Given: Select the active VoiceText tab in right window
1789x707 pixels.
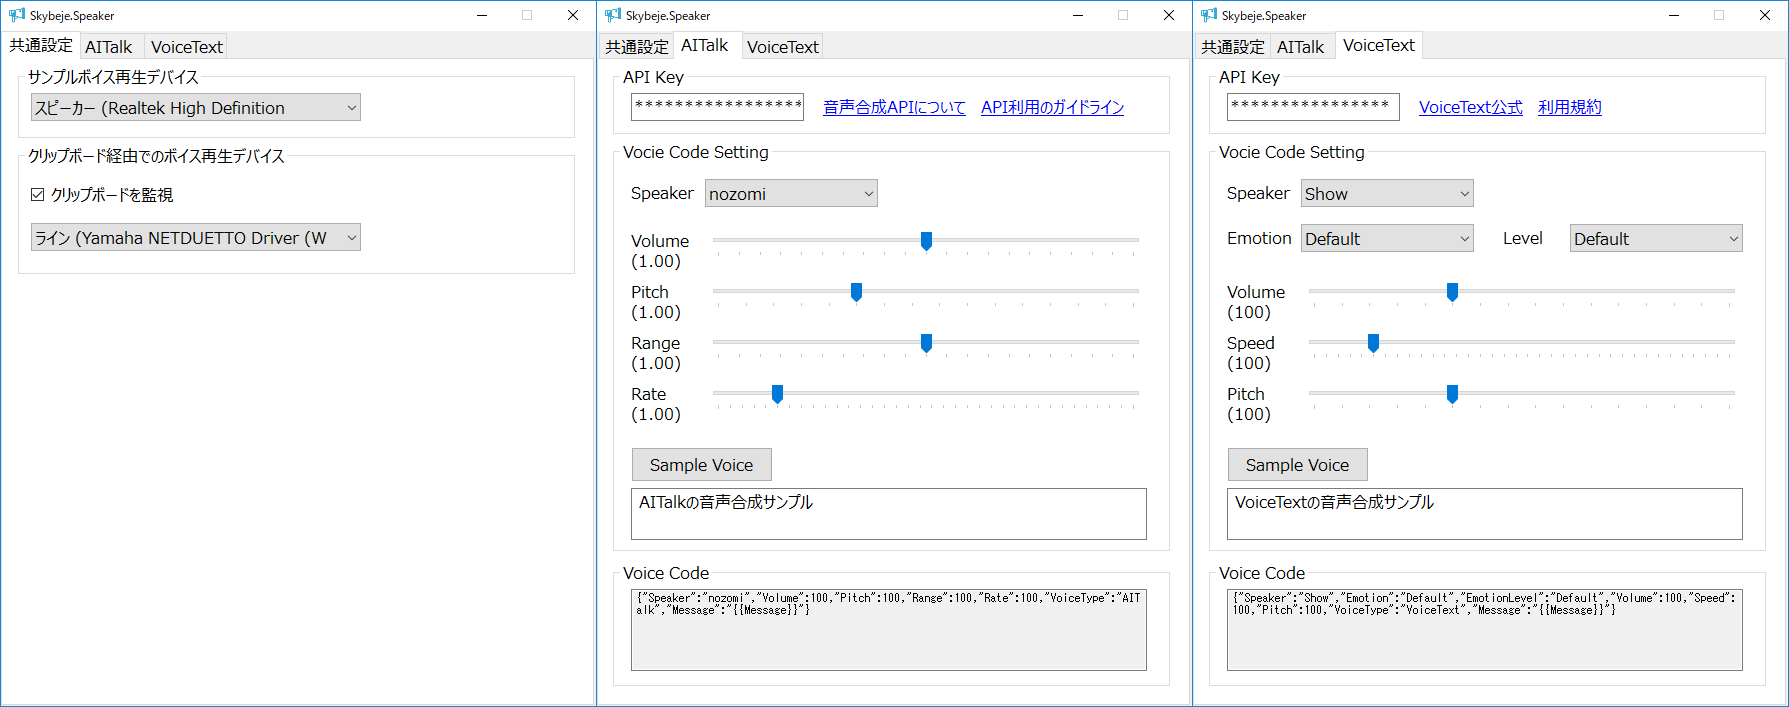Looking at the screenshot, I should tap(1379, 45).
